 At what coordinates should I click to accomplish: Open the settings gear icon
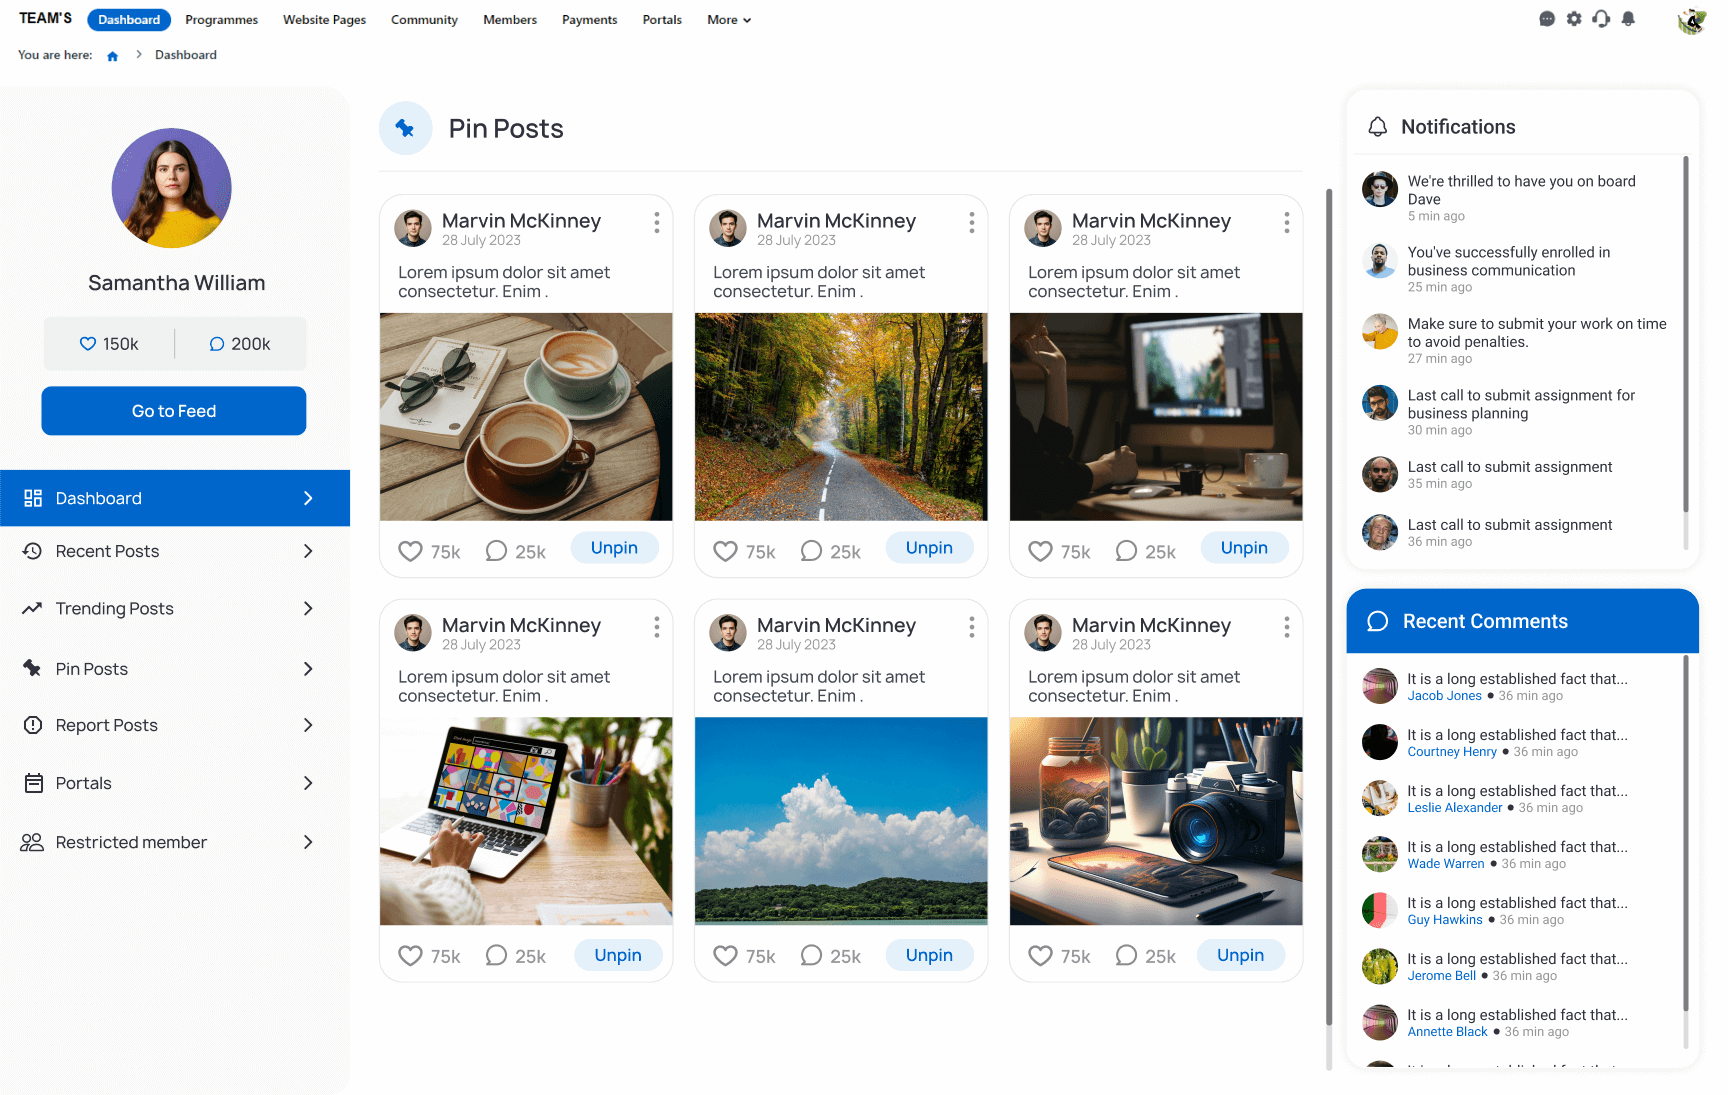(1574, 19)
